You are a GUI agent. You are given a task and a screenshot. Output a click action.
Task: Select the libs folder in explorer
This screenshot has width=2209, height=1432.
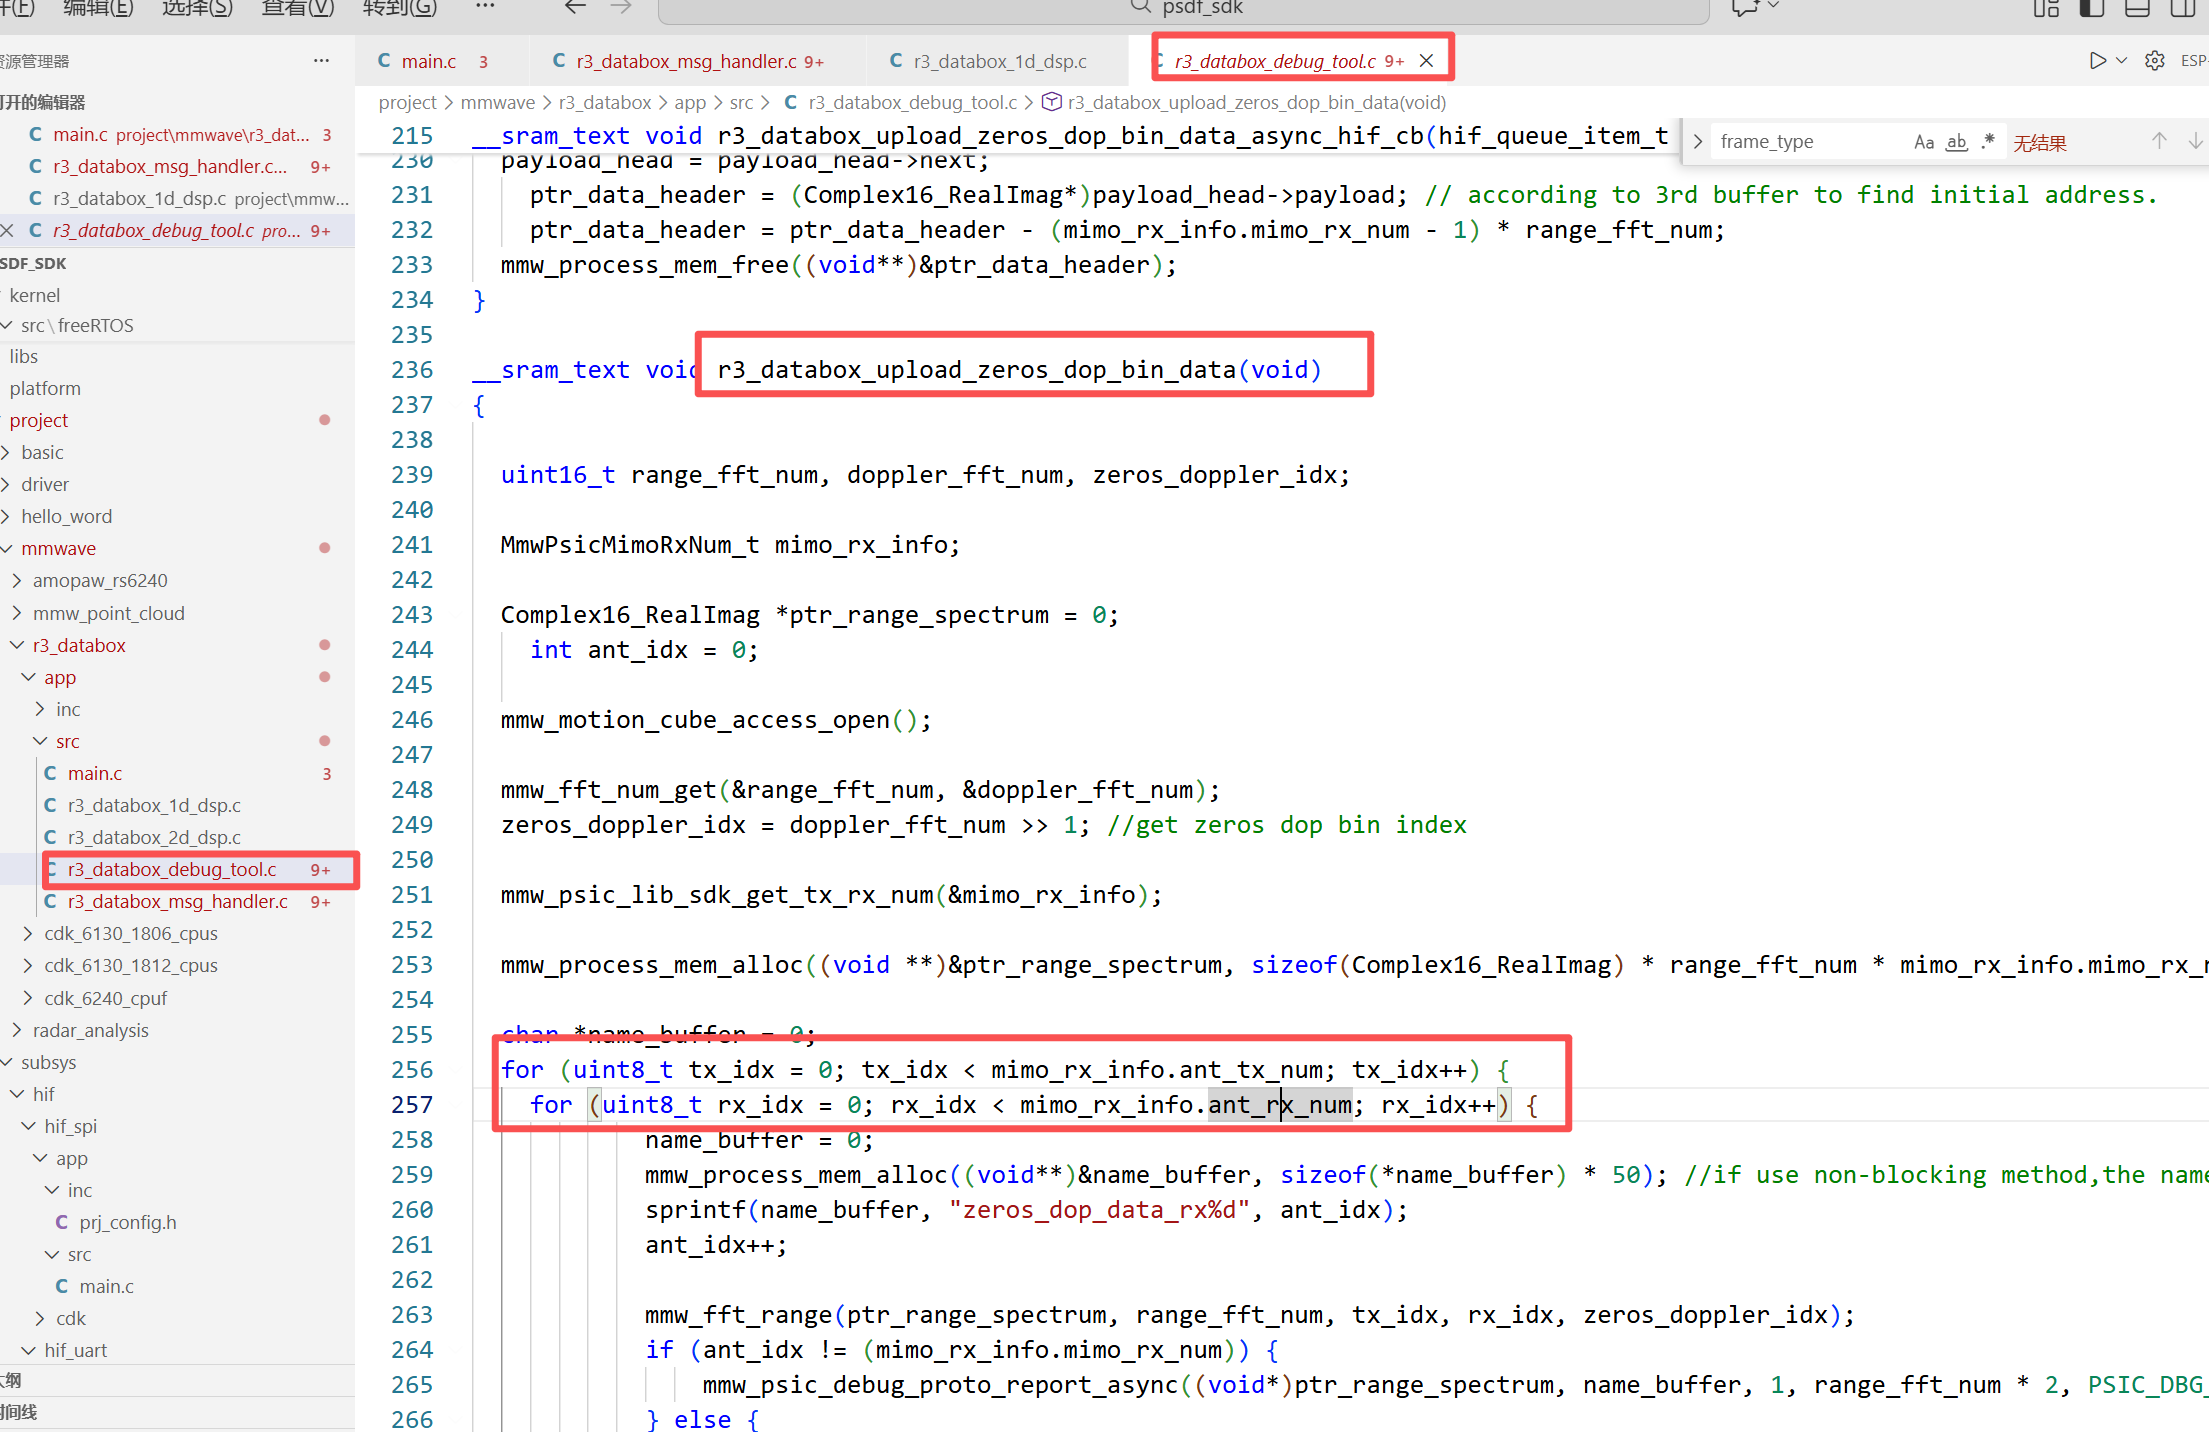tap(24, 356)
